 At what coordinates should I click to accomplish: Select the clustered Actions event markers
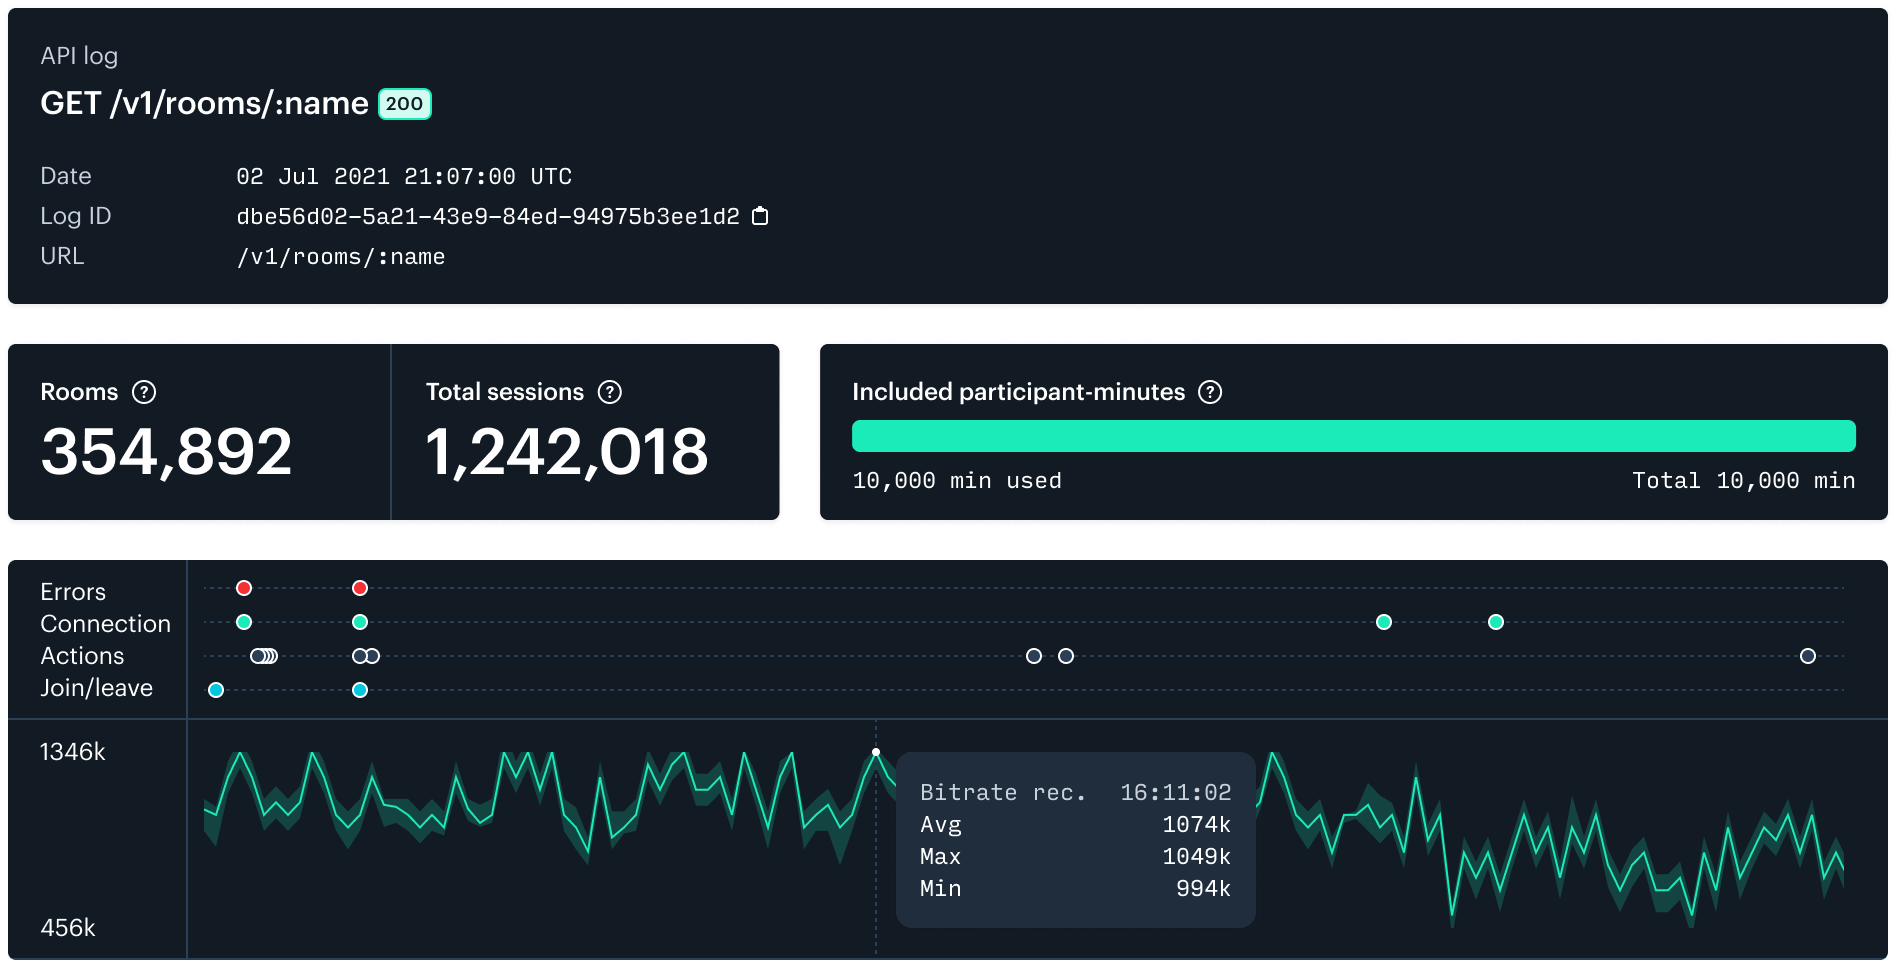tap(262, 656)
